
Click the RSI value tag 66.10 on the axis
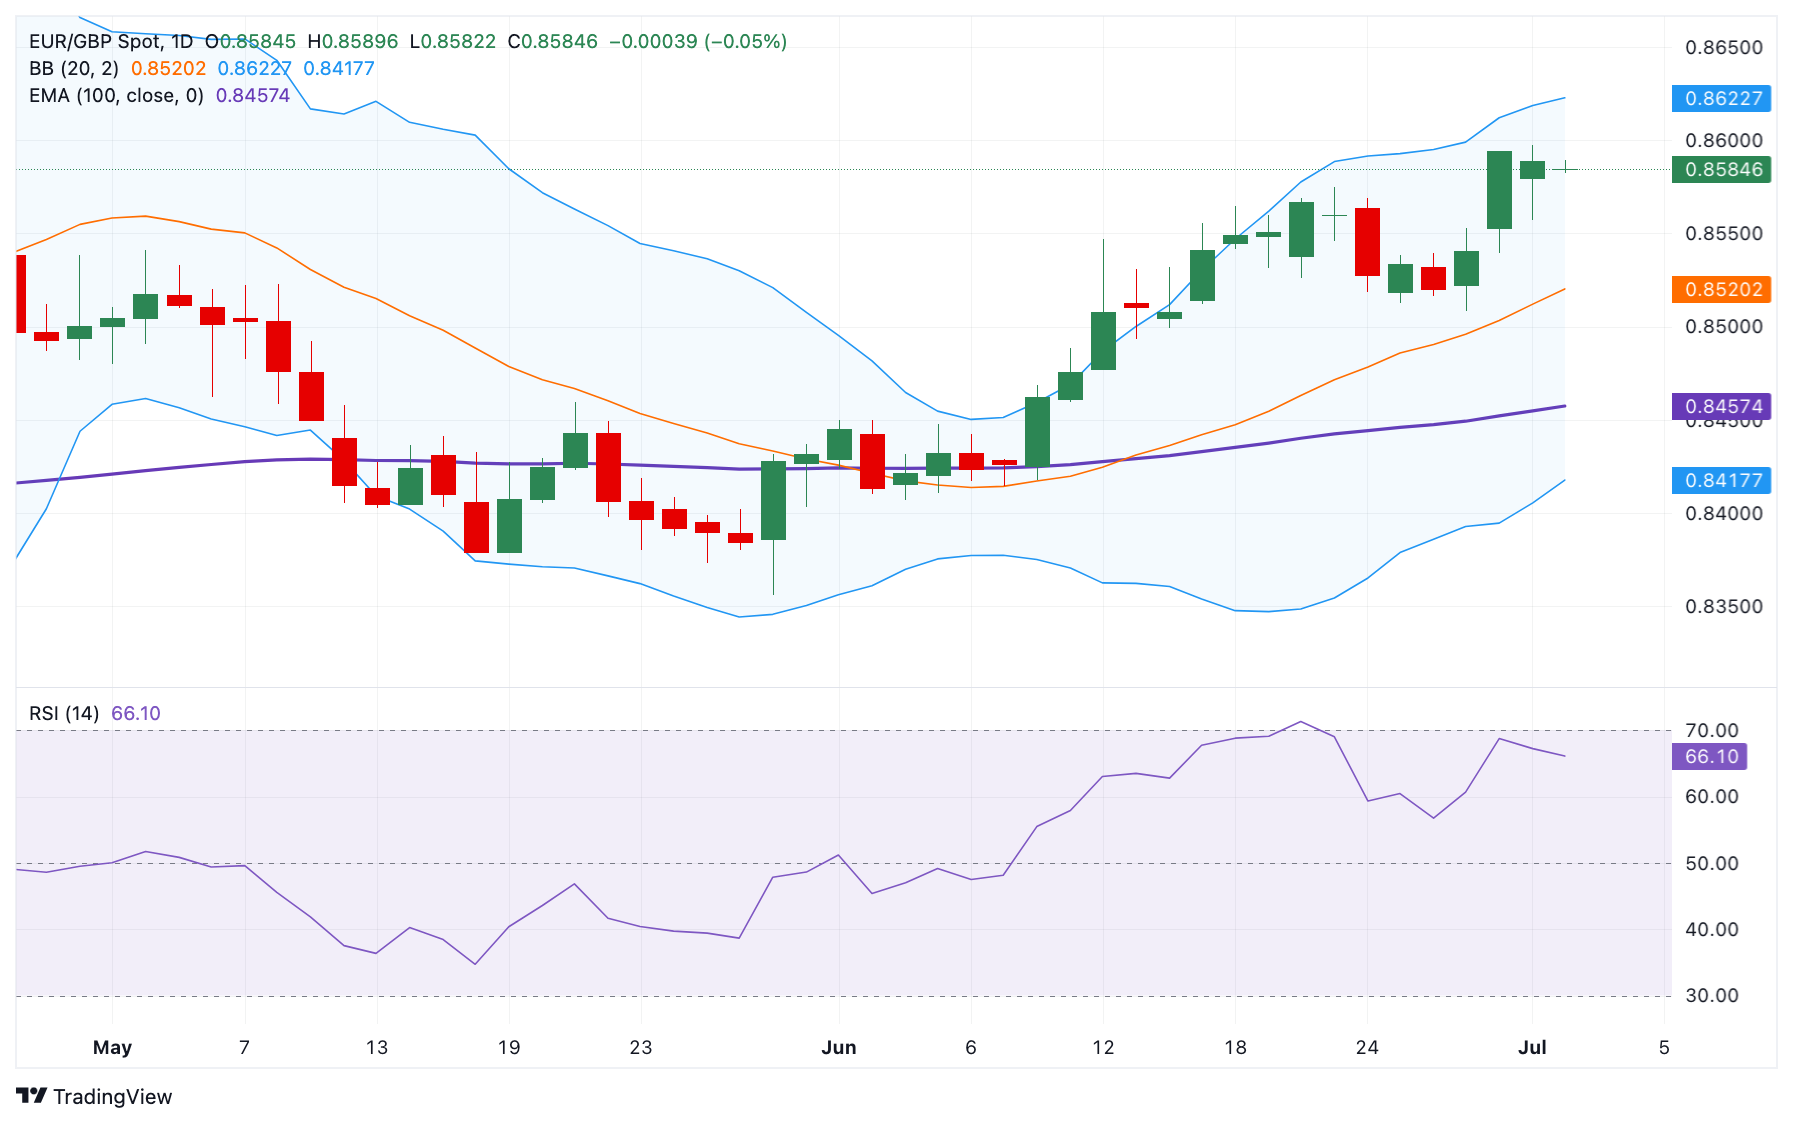pos(1709,757)
